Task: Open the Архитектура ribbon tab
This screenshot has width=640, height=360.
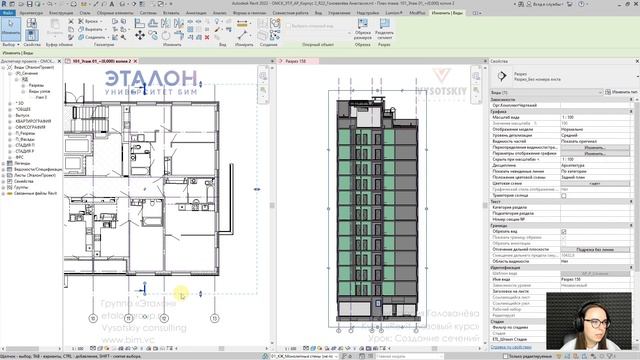Action: click(31, 13)
